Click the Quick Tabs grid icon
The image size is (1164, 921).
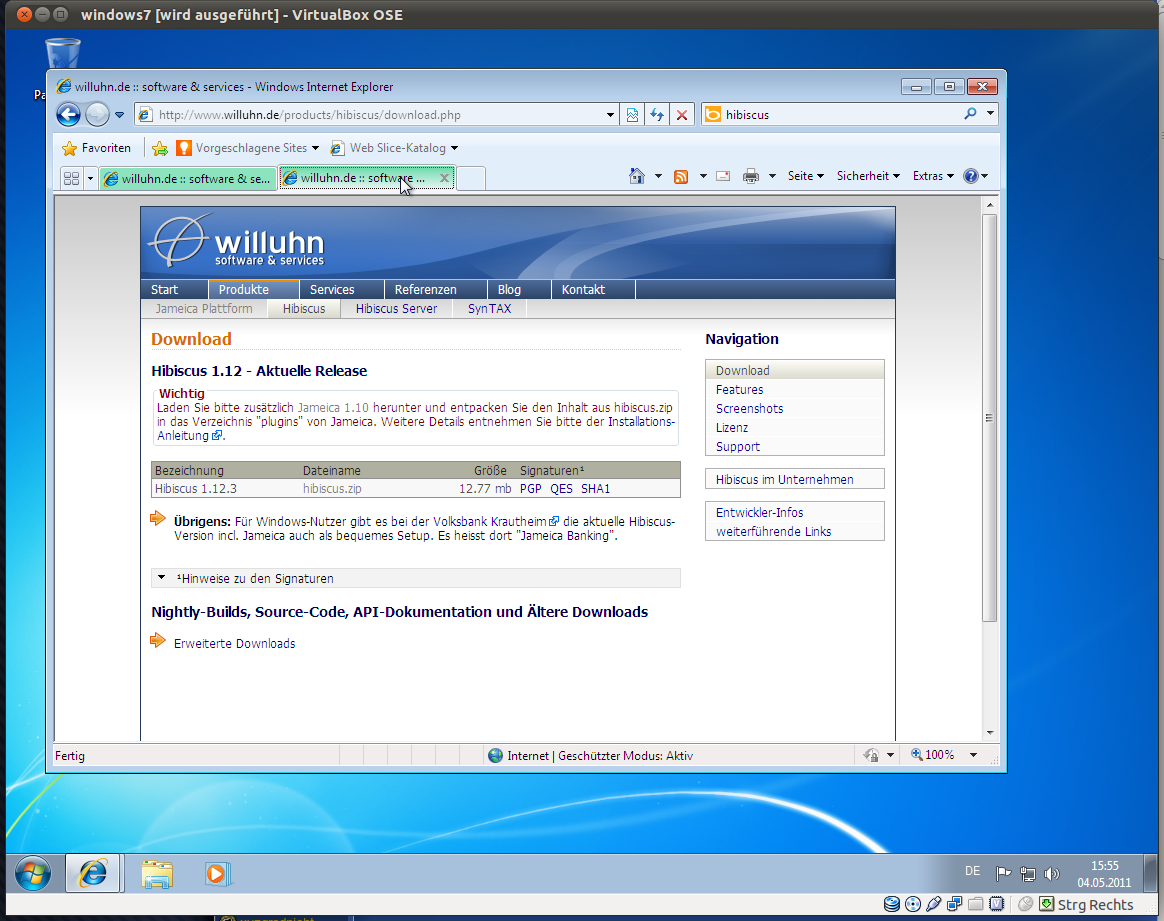(x=71, y=178)
